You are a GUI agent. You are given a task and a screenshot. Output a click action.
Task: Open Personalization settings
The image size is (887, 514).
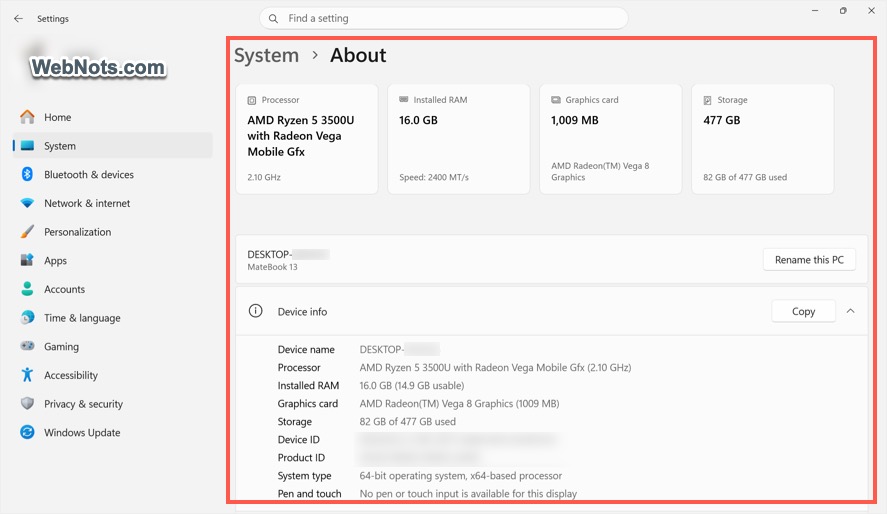[112, 232]
